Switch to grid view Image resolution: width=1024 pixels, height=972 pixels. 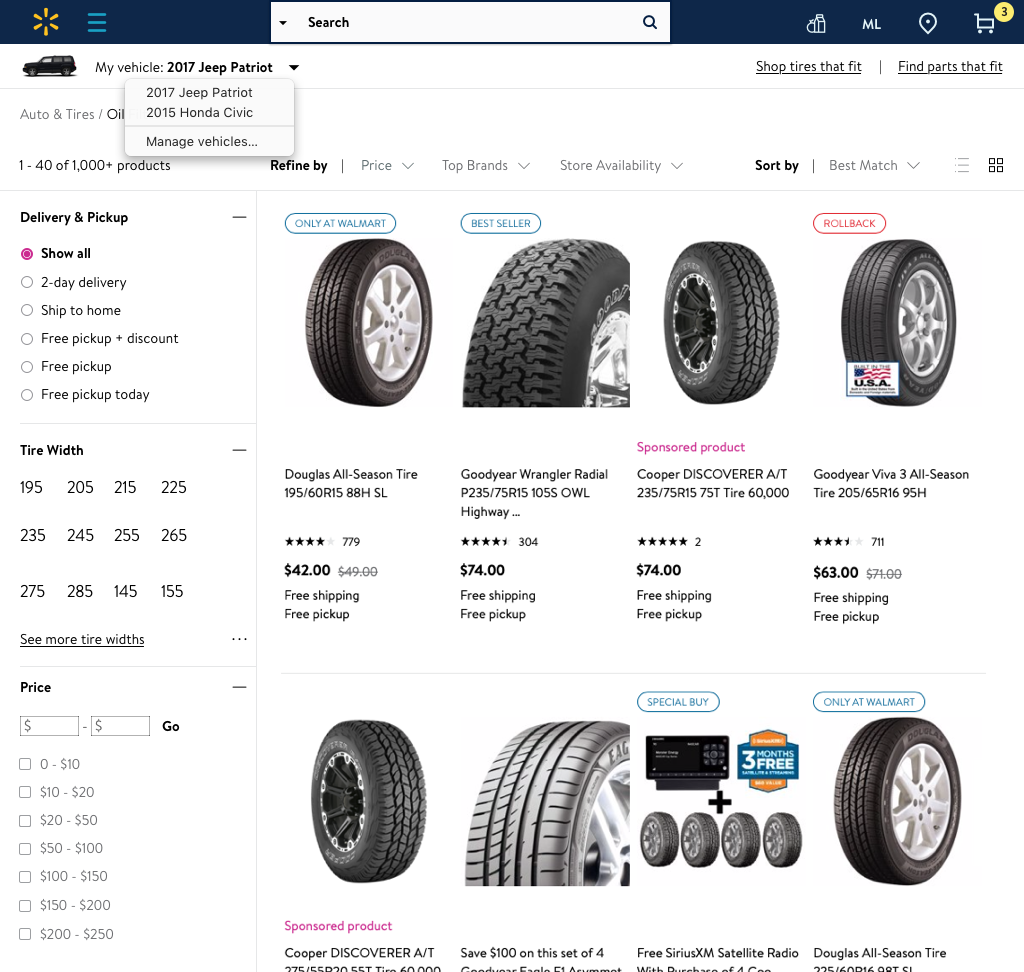click(996, 165)
